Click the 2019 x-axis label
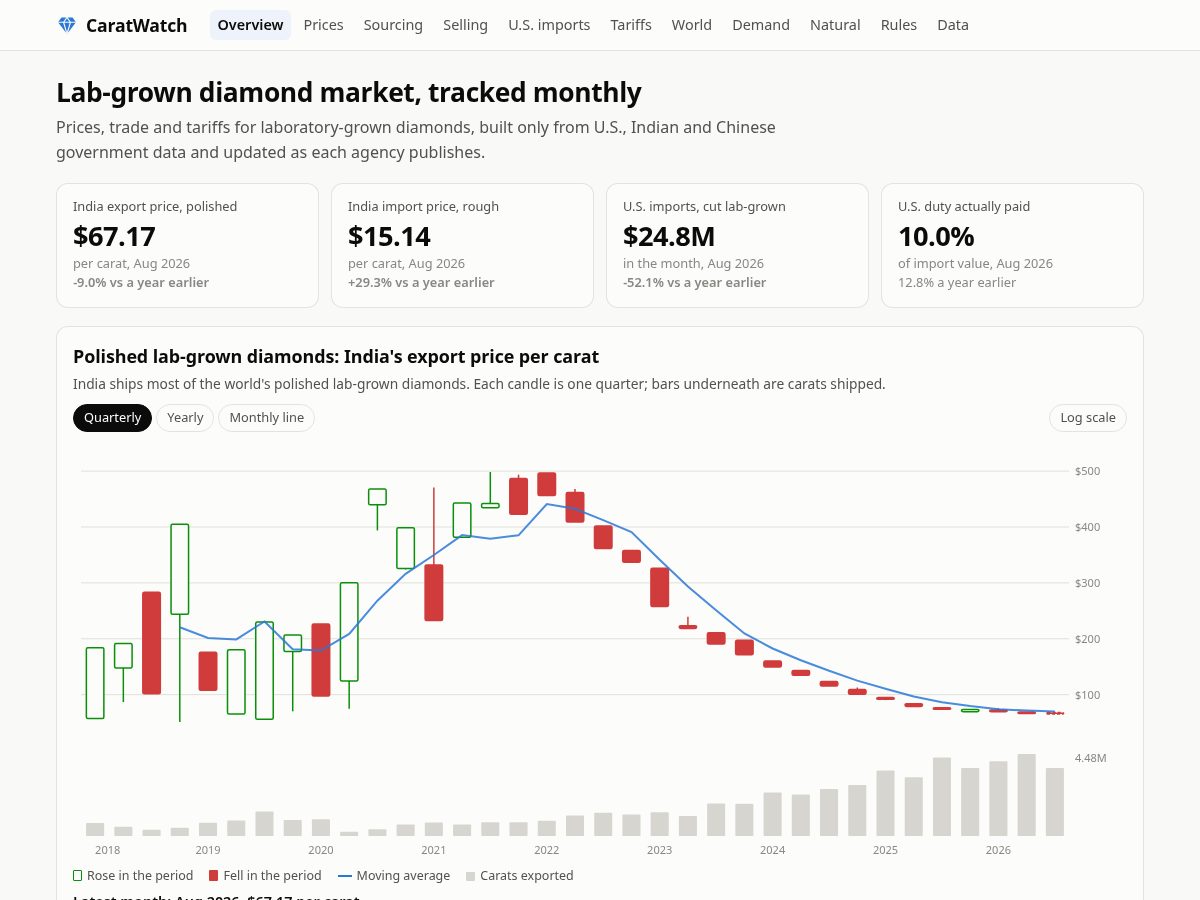Image resolution: width=1200 pixels, height=900 pixels. pos(208,850)
